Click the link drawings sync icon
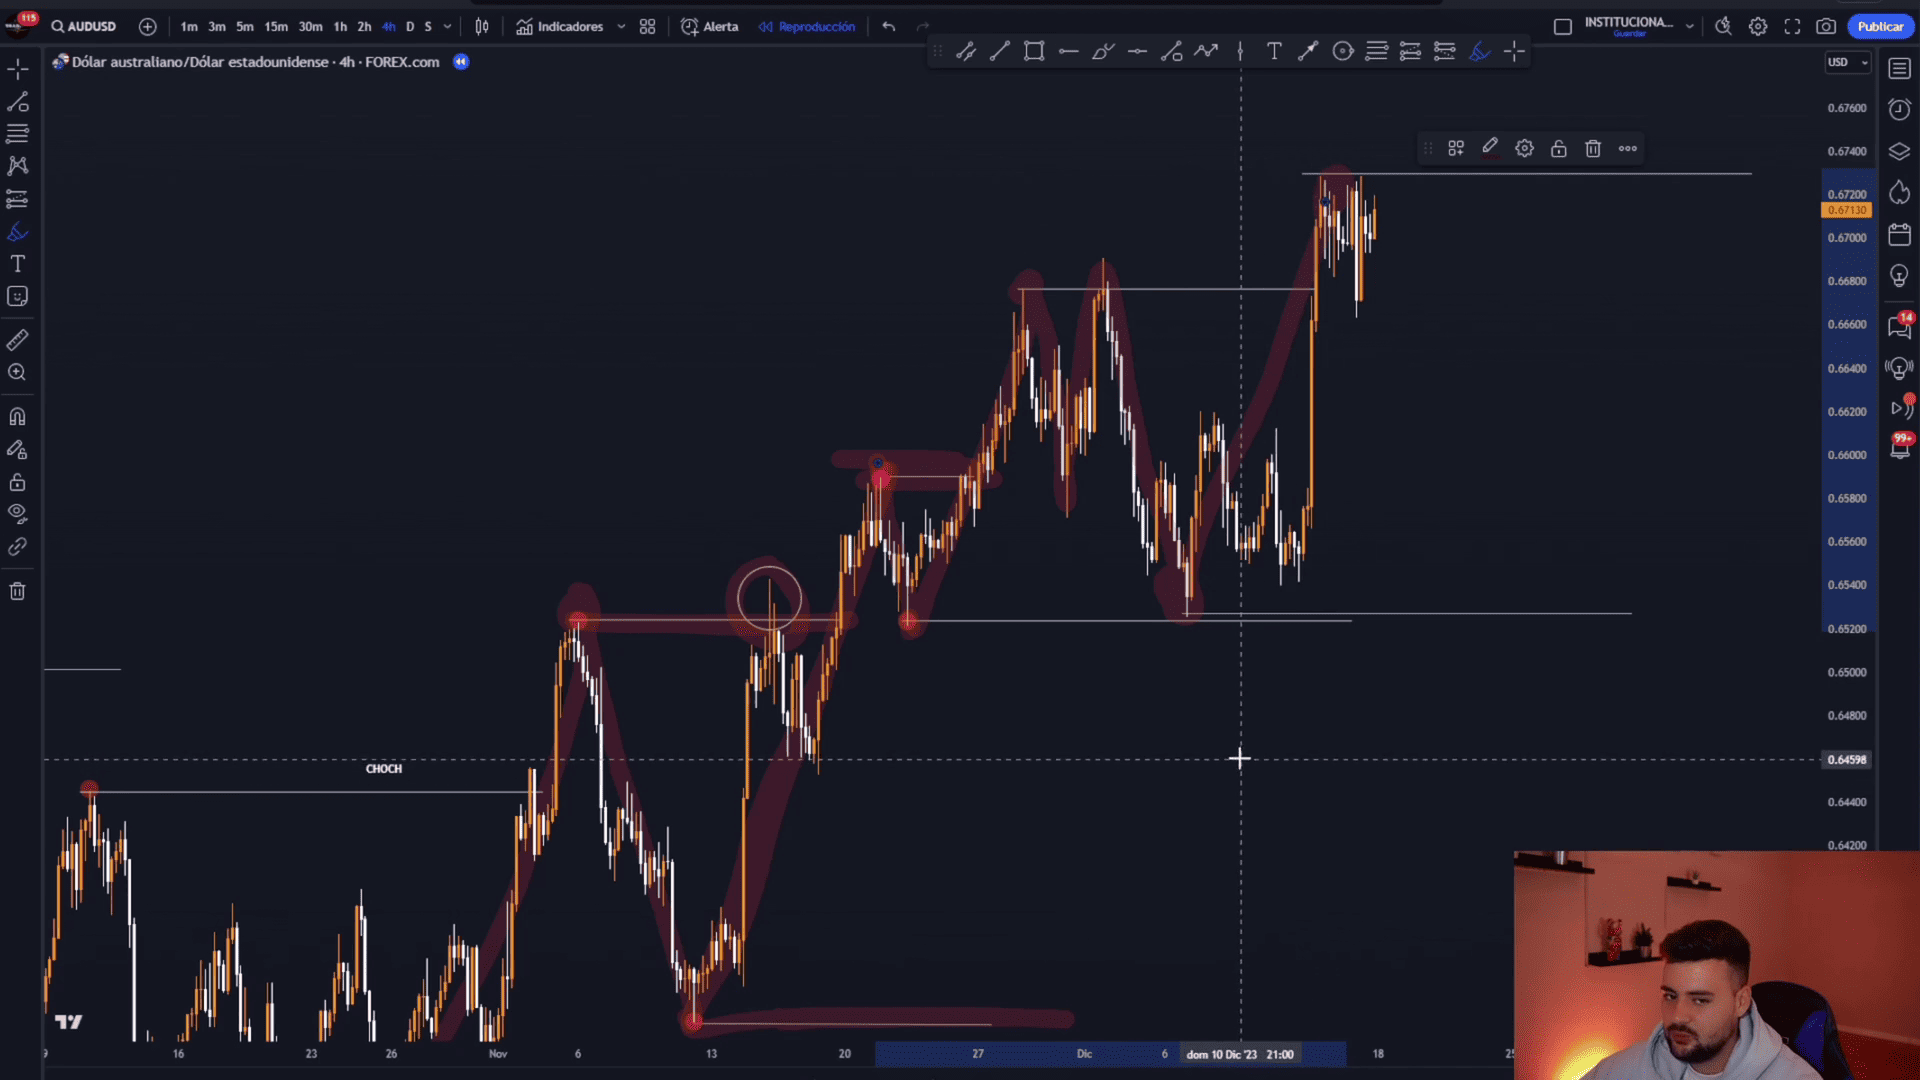 tap(17, 547)
